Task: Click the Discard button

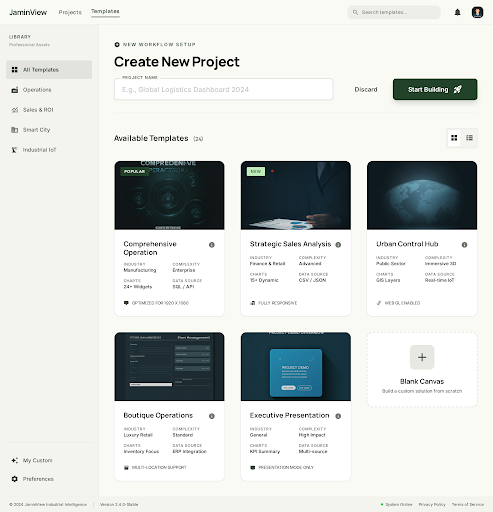Action: 366,89
